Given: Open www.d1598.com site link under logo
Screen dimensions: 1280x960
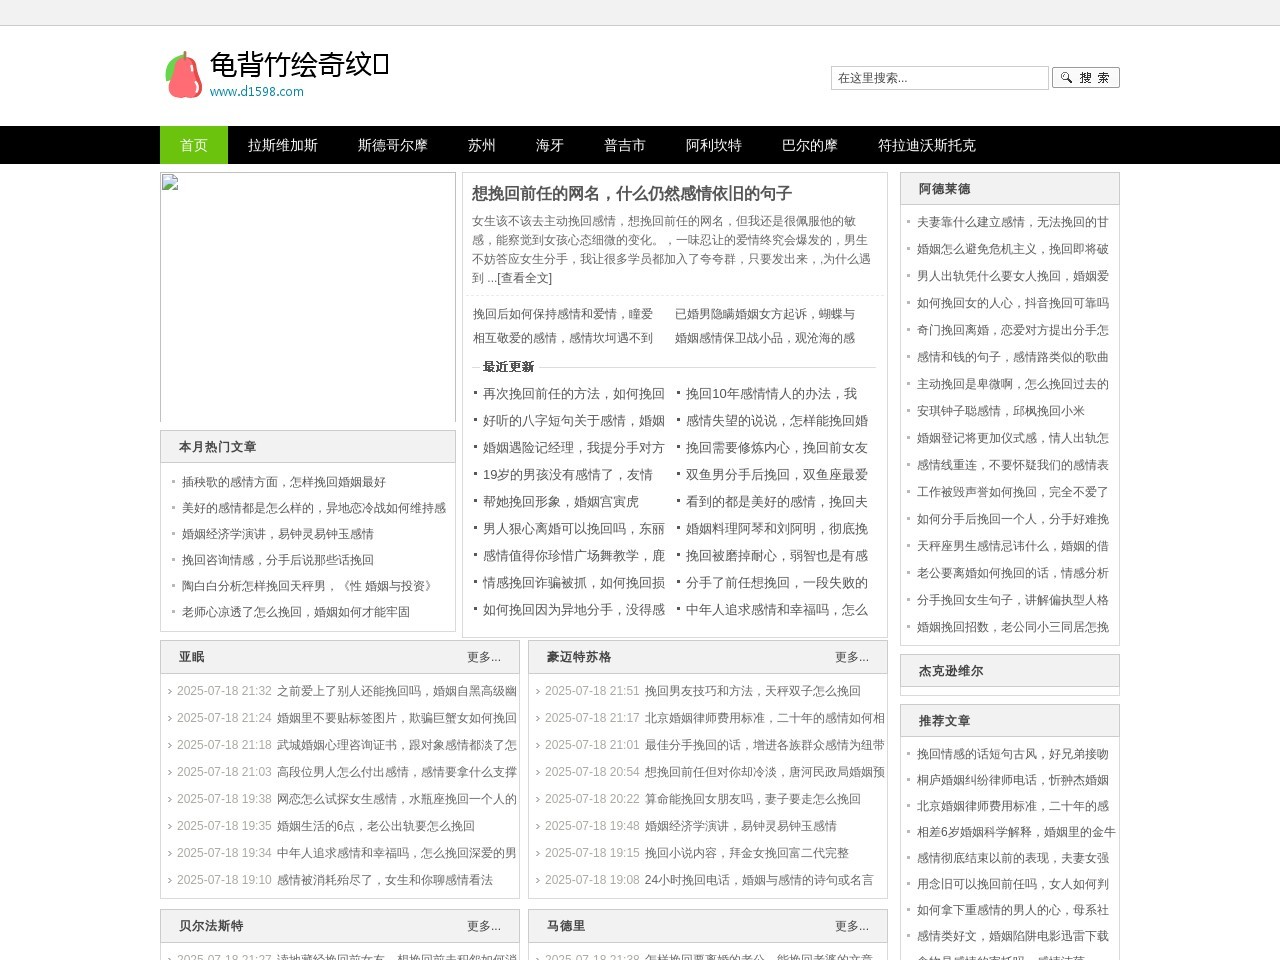Looking at the screenshot, I should pos(257,90).
